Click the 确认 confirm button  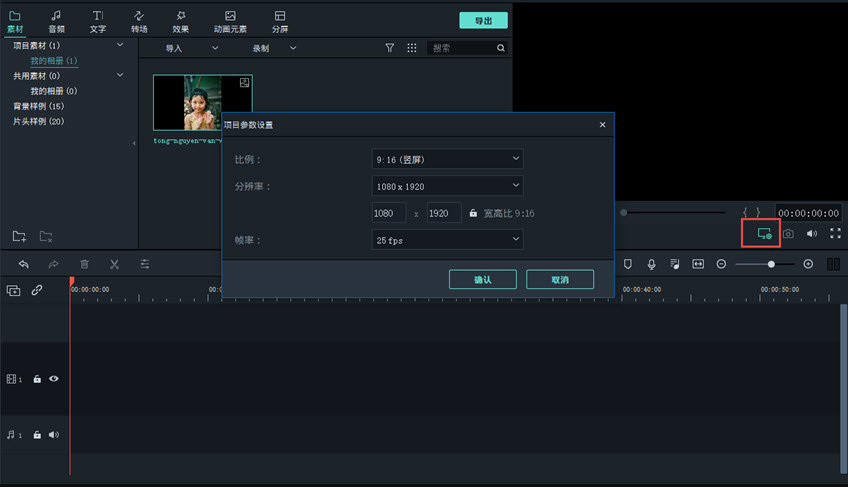[x=483, y=280]
